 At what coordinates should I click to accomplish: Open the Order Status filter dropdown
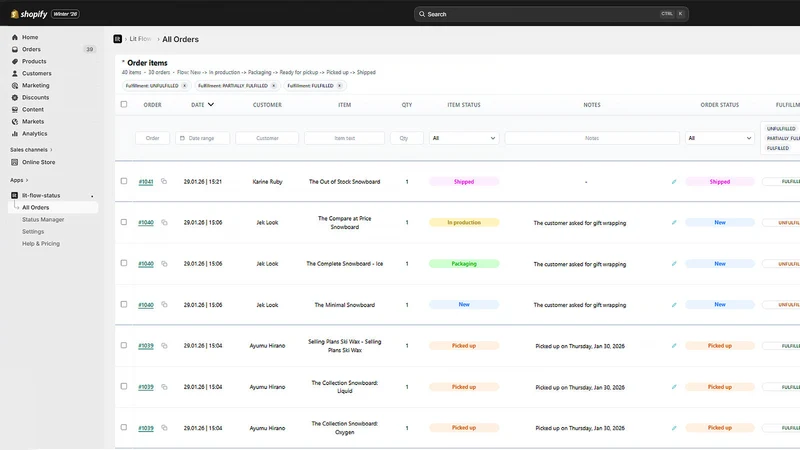719,138
